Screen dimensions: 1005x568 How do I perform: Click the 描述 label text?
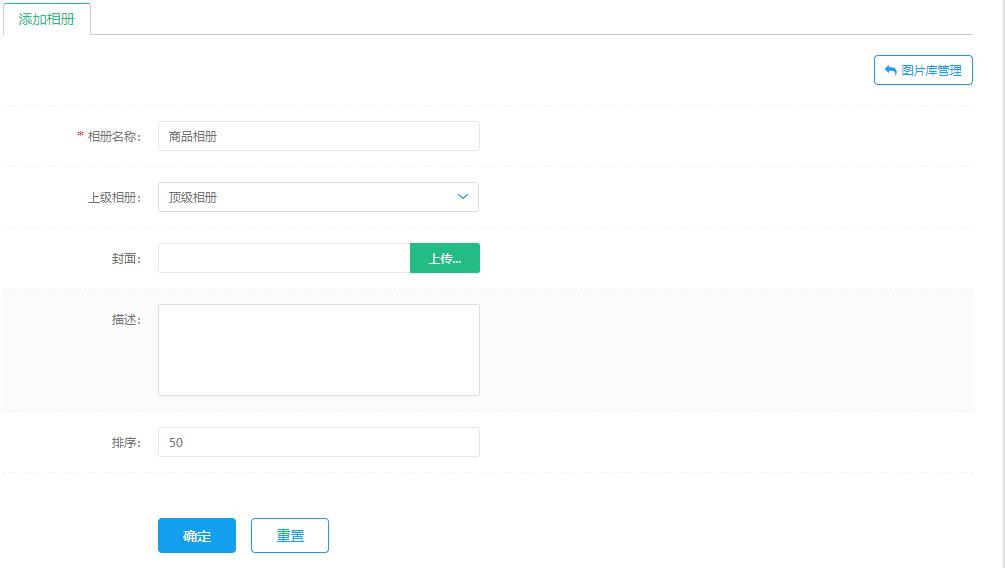(126, 320)
